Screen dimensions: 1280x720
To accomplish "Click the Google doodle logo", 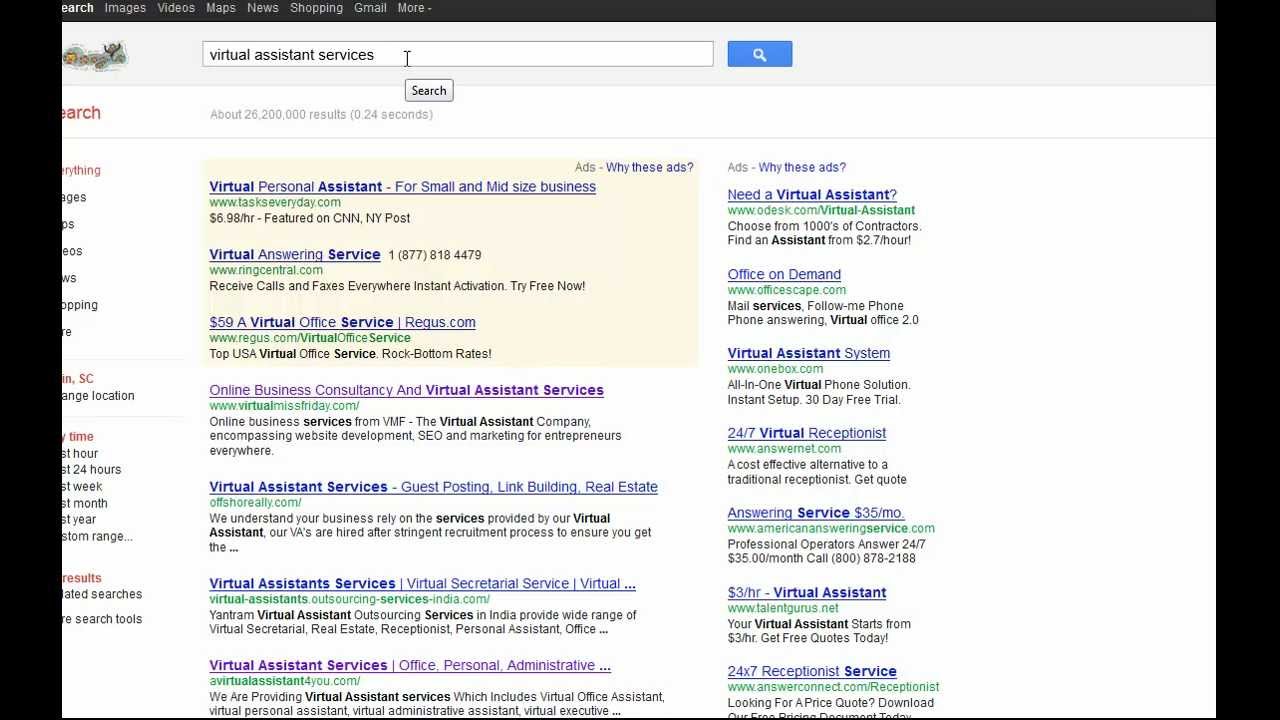I will coord(95,56).
